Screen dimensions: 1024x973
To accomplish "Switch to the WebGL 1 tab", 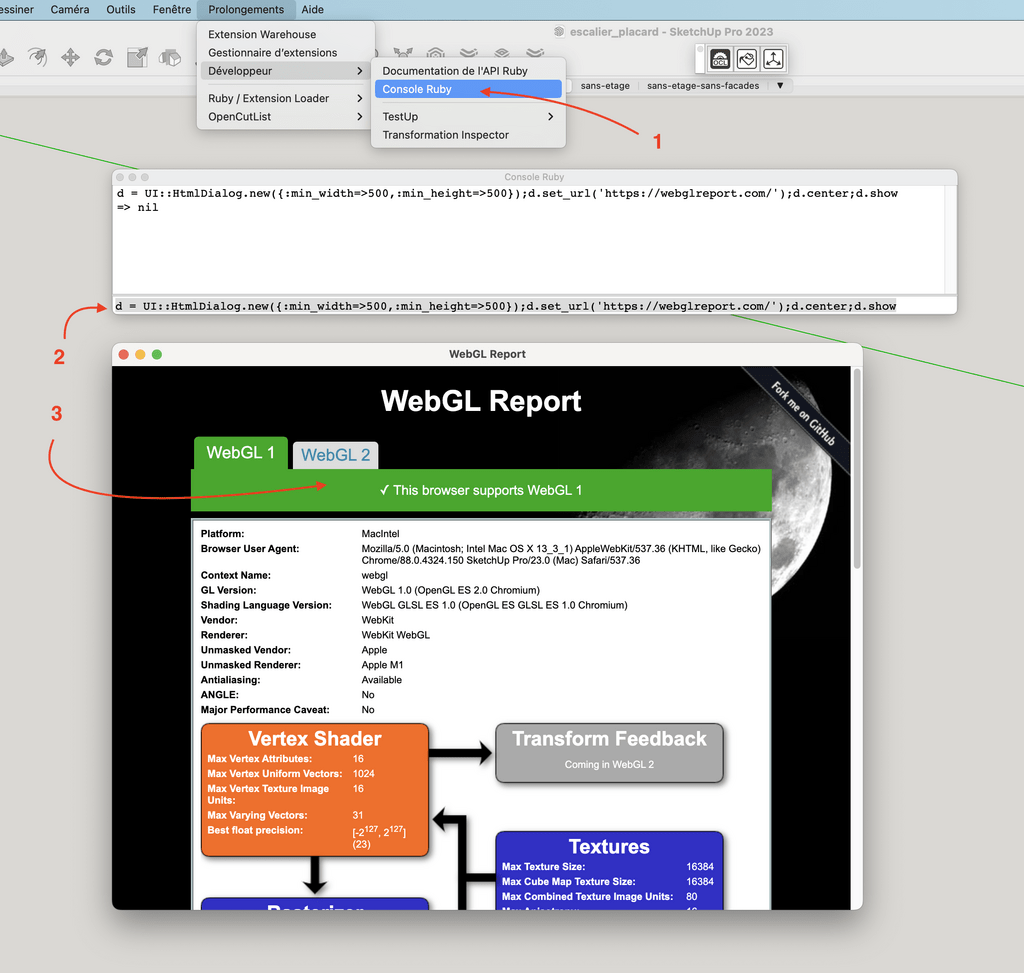I will point(240,453).
